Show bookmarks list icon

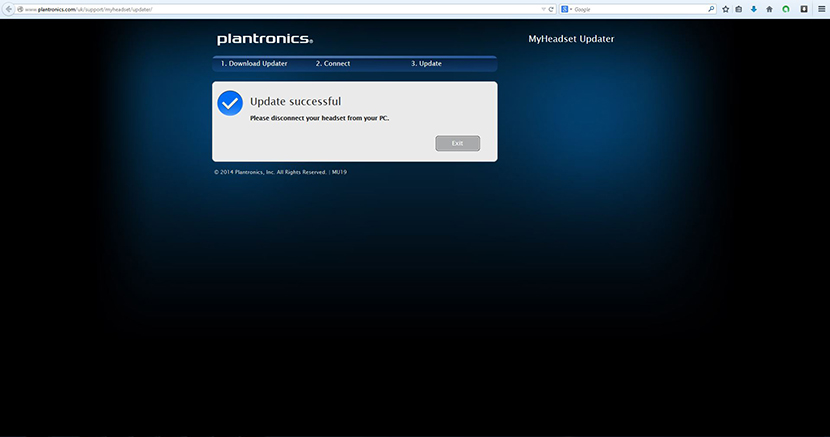pos(738,9)
